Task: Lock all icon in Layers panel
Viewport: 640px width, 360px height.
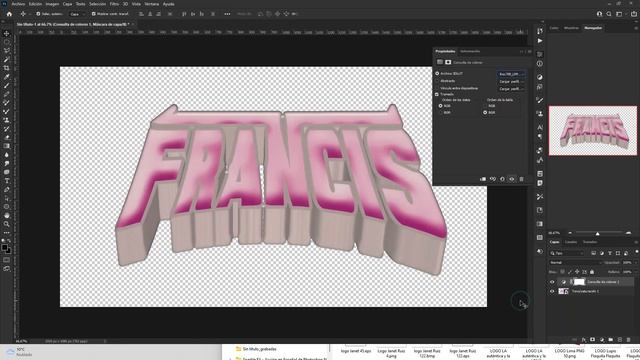Action: tap(592, 272)
